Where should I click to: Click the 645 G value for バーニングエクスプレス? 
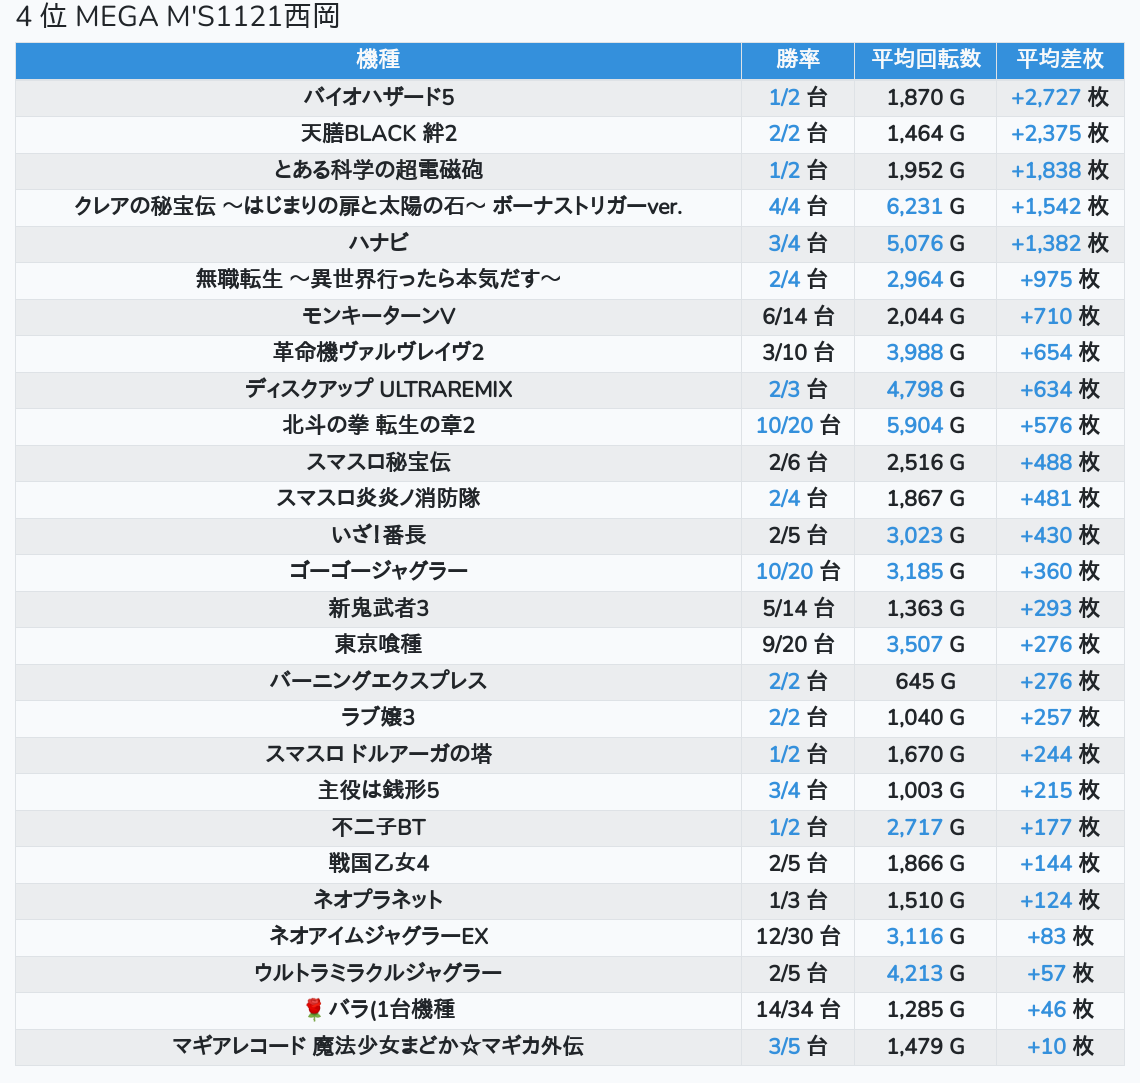(925, 681)
